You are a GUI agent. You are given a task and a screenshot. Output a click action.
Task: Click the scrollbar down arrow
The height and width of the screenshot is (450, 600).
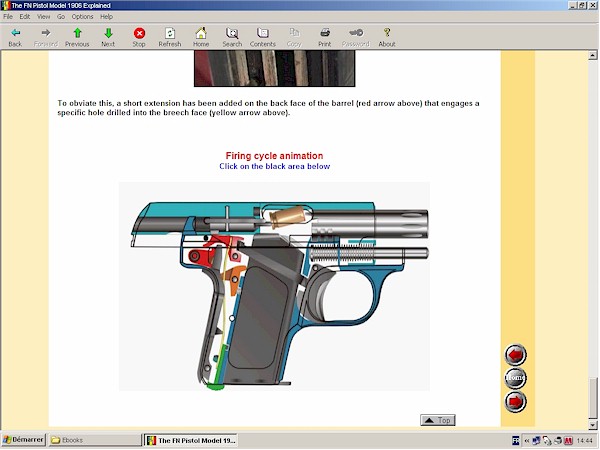coord(593,424)
